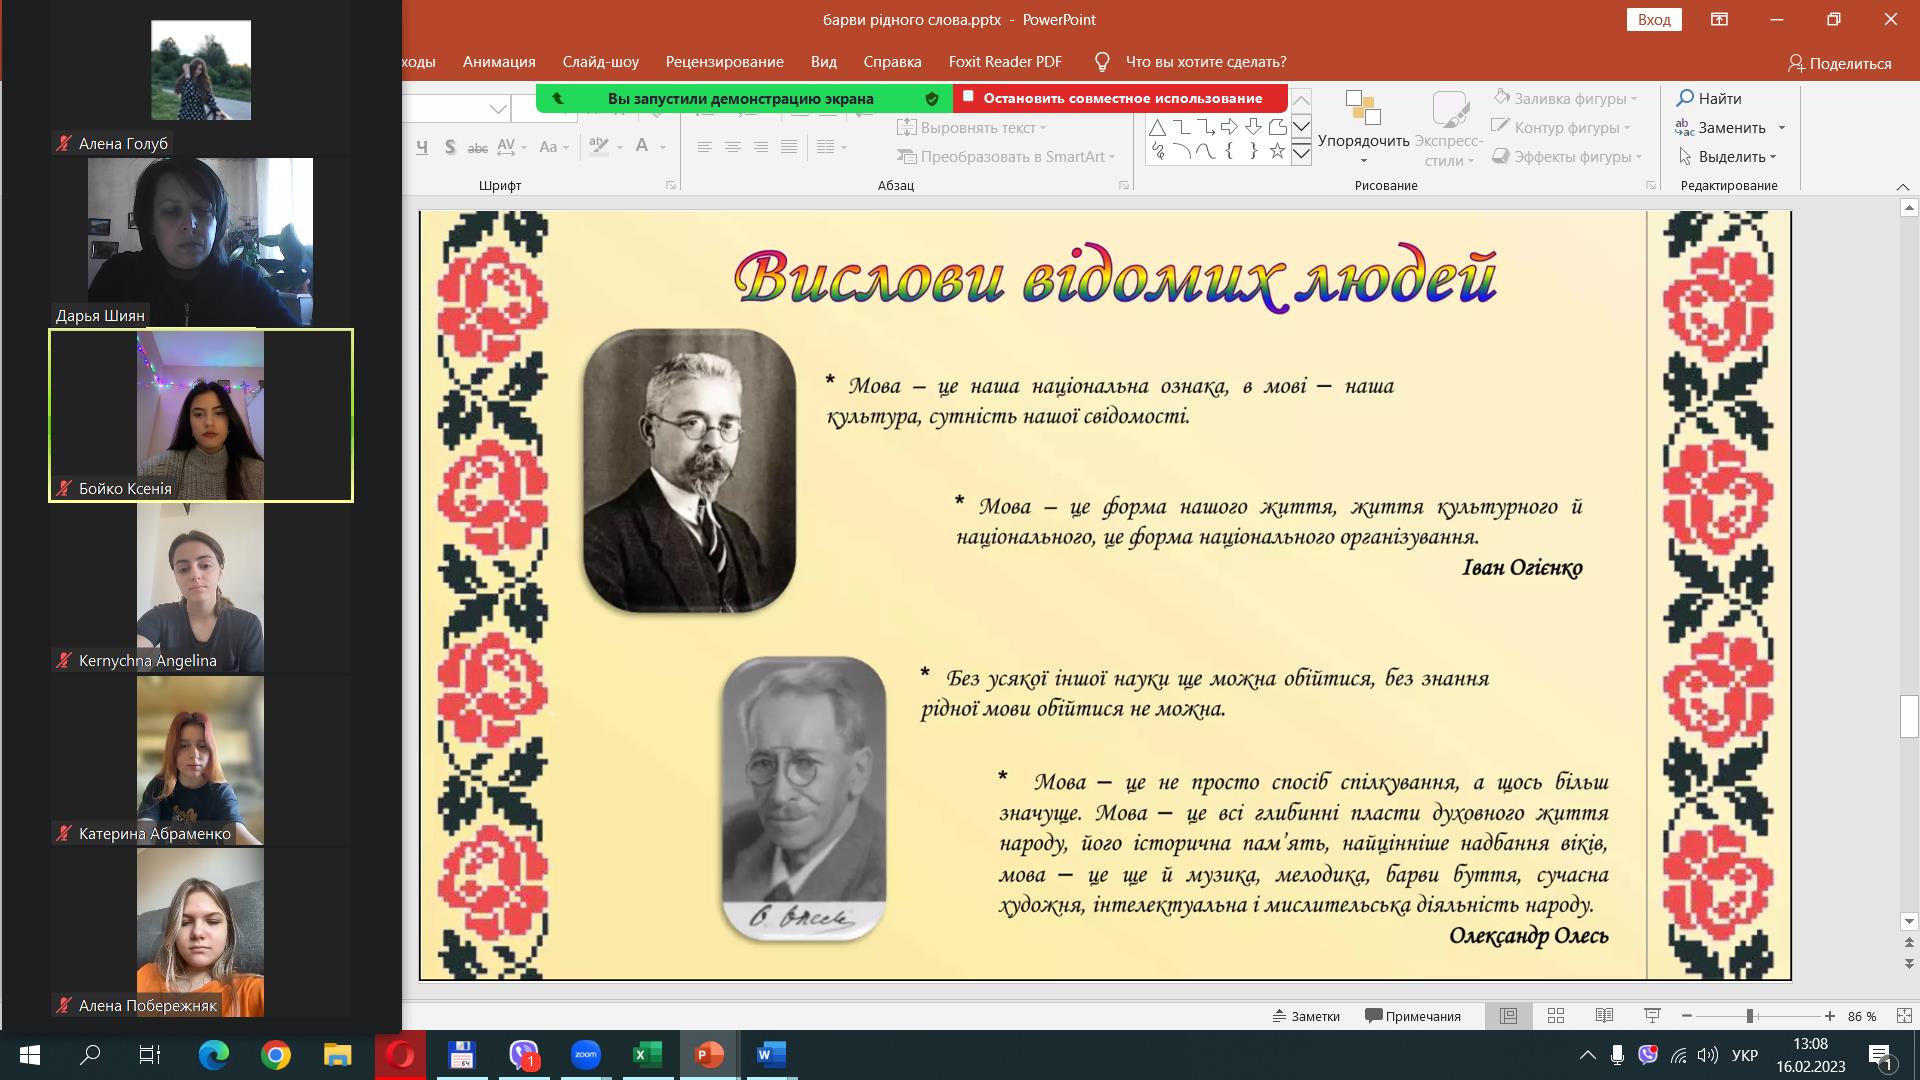Image resolution: width=1920 pixels, height=1080 pixels.
Task: Toggle strikethrough text formatting
Action: (478, 147)
